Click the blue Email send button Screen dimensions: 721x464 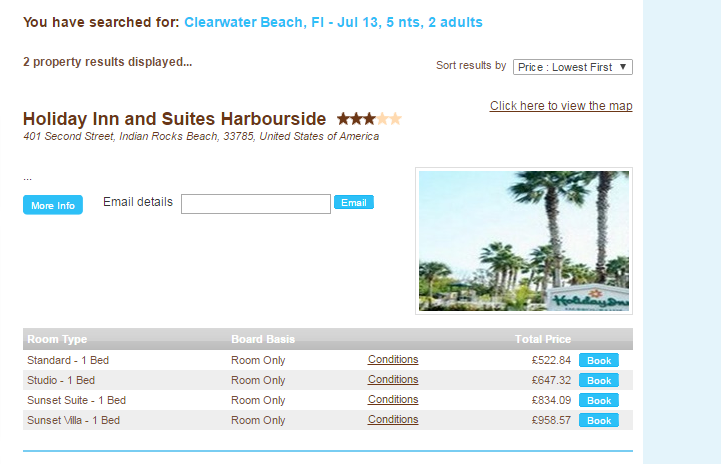coord(353,203)
